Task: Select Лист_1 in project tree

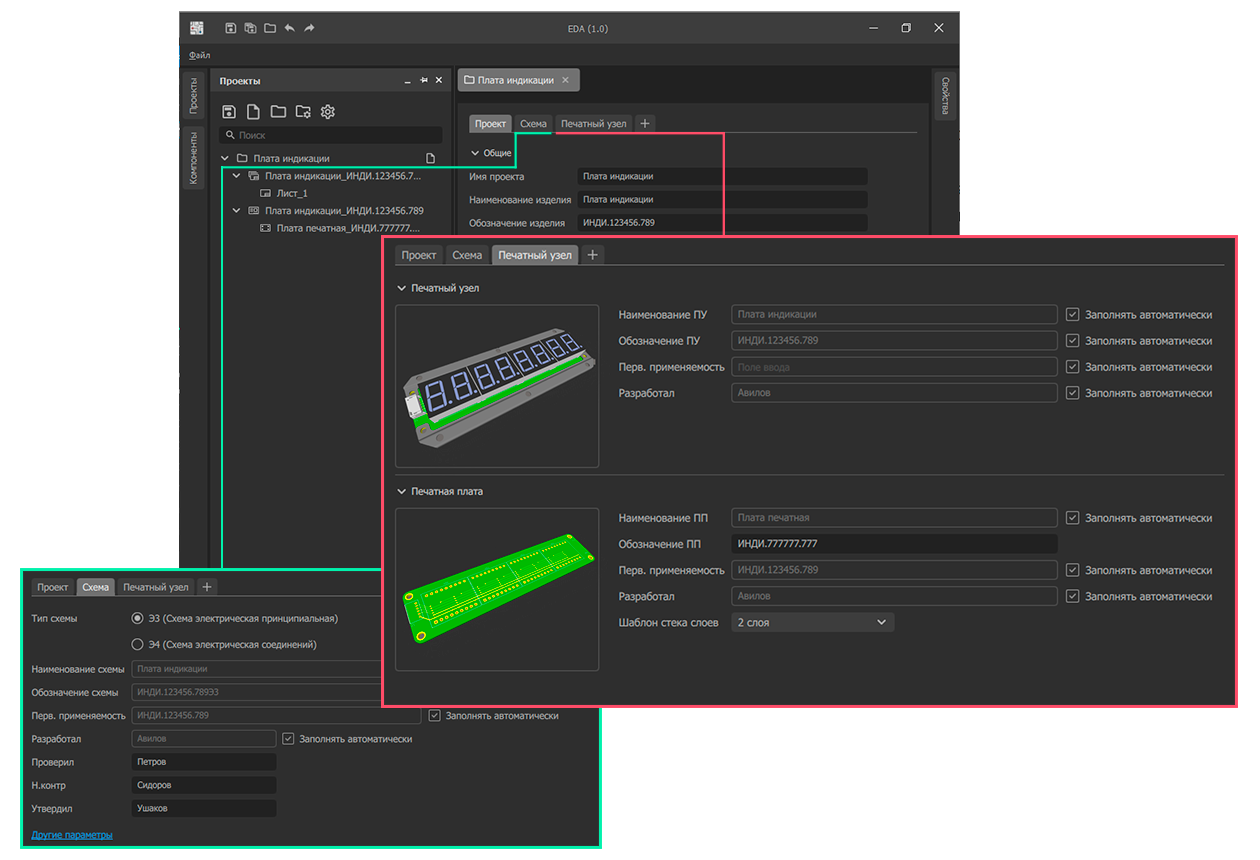Action: click(x=291, y=193)
